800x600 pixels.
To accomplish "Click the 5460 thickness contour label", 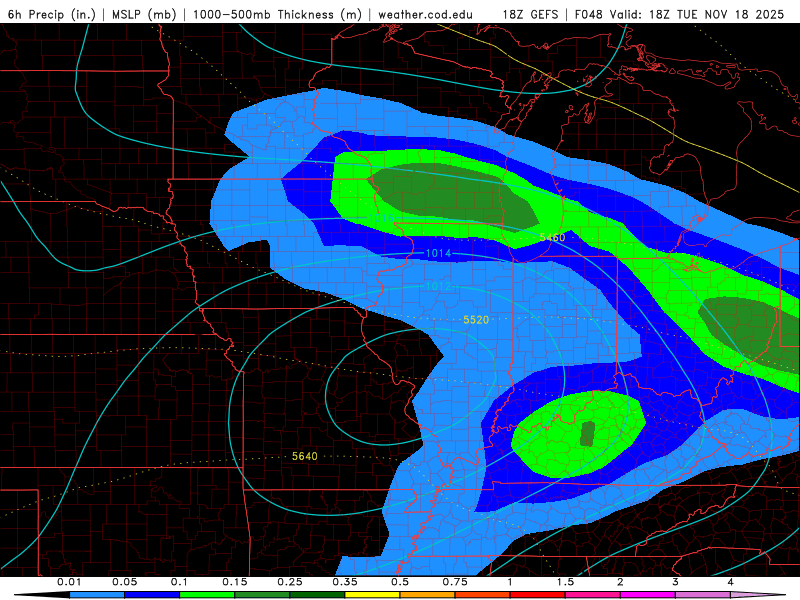I will coord(552,237).
